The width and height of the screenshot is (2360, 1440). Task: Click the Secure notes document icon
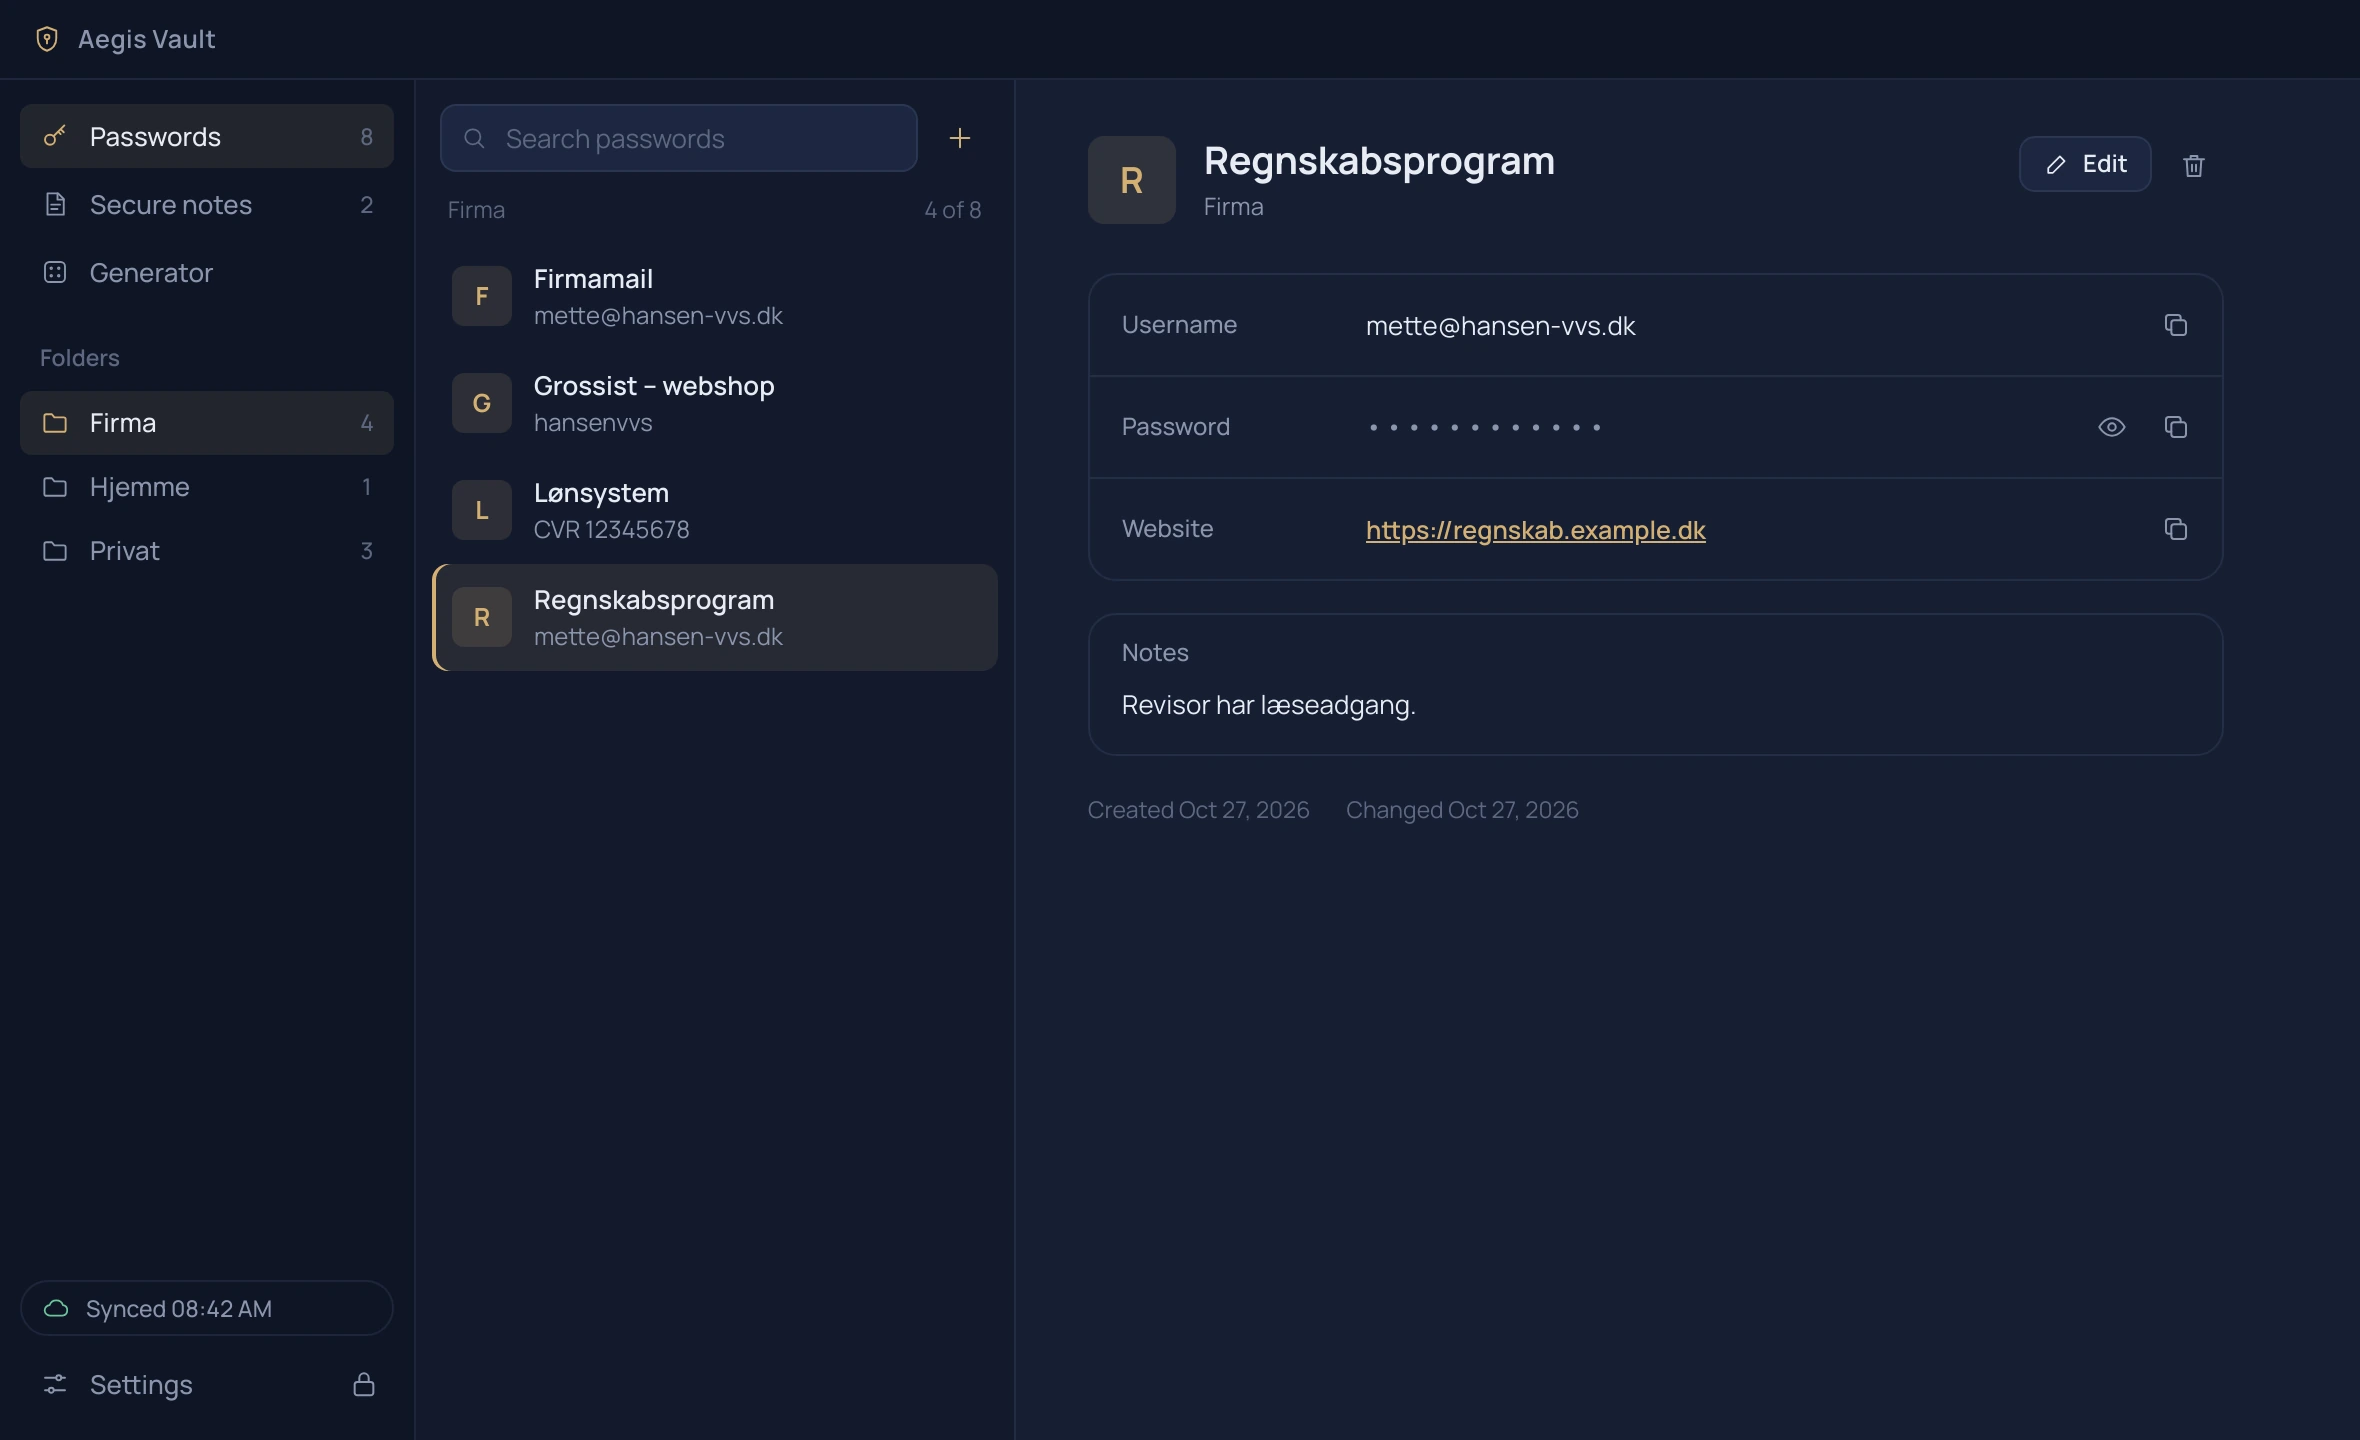tap(56, 204)
